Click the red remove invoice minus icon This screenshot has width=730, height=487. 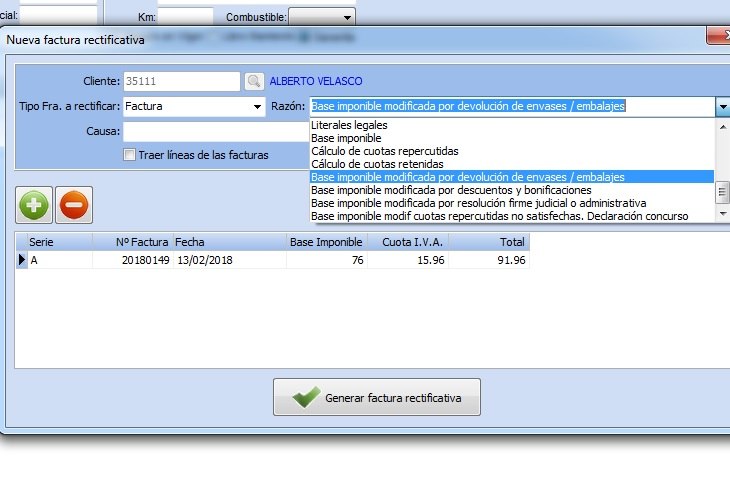[74, 205]
